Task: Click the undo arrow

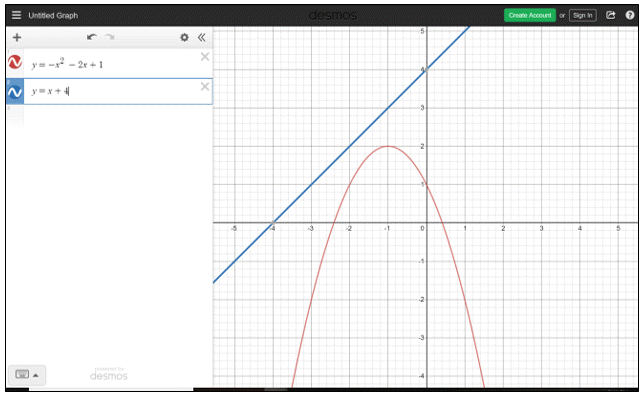Action: tap(91, 37)
